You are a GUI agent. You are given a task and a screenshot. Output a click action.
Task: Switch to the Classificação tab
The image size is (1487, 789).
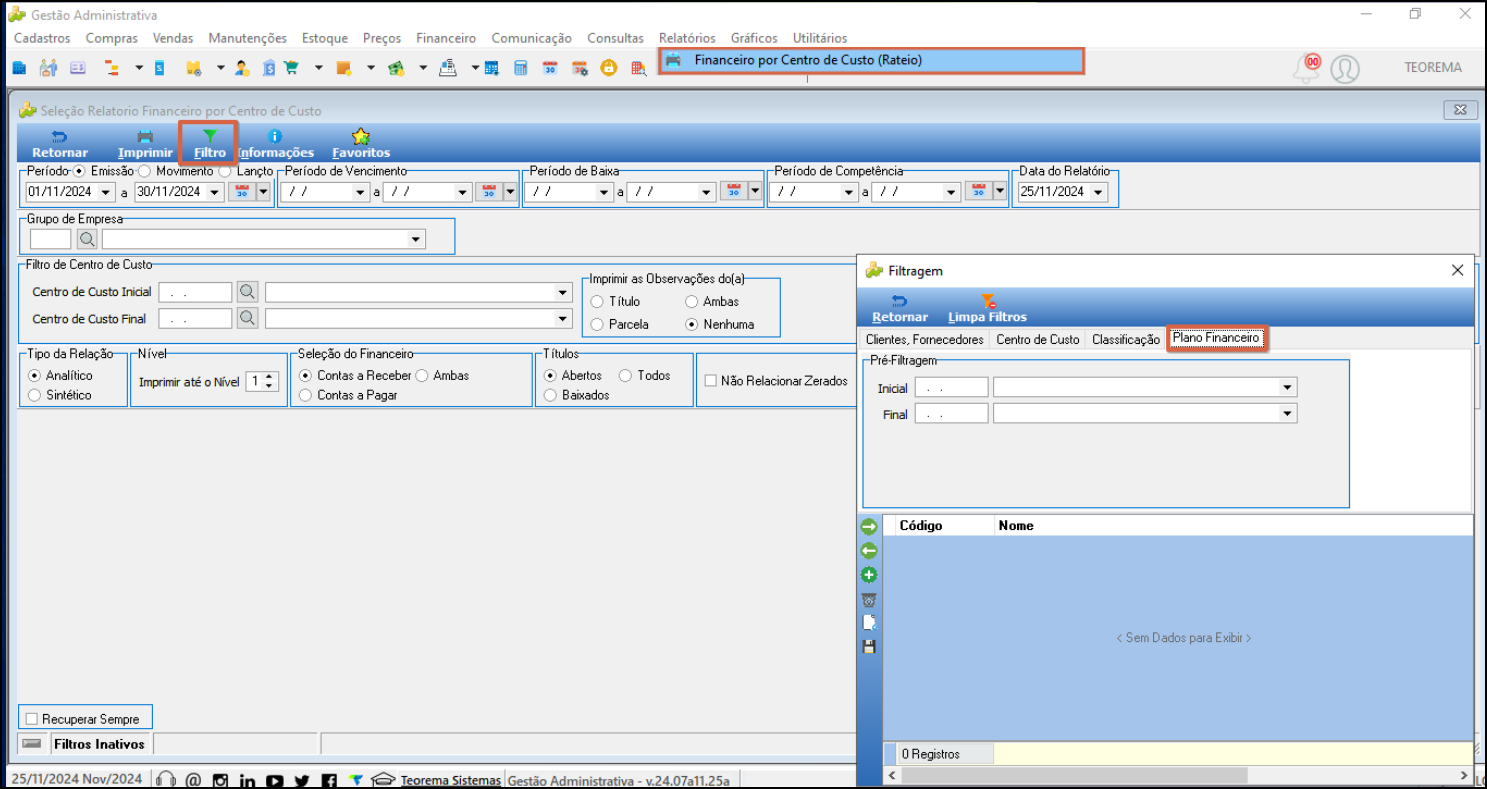pyautogui.click(x=1126, y=340)
